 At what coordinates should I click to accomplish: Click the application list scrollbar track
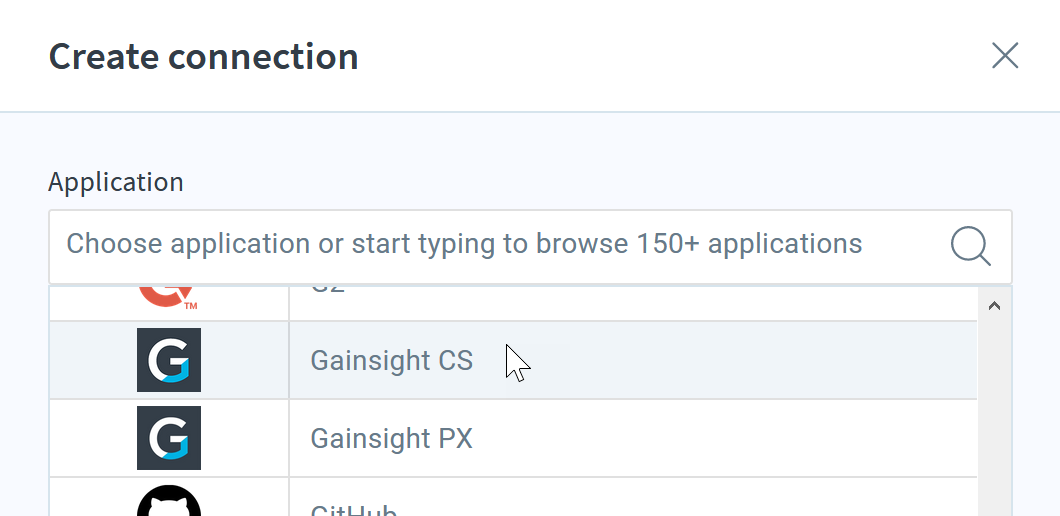click(x=994, y=419)
